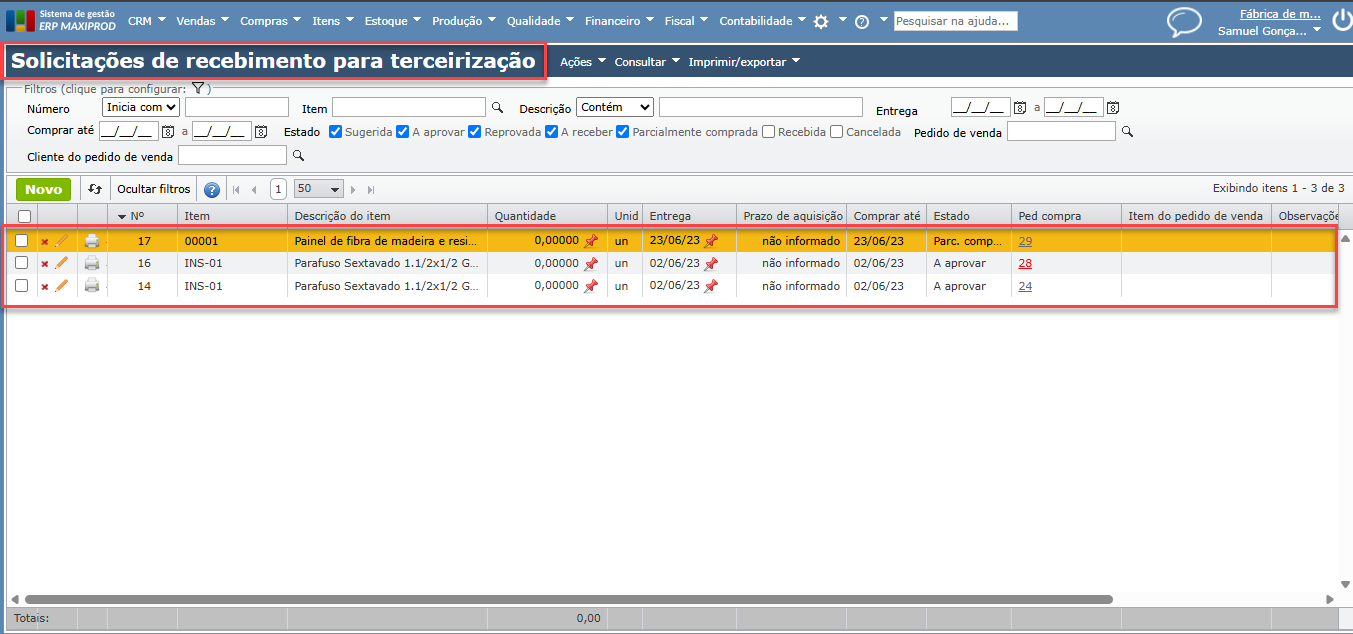Screen dimensions: 1353x634
Task: Expand the Consultar menu
Action: 647,62
